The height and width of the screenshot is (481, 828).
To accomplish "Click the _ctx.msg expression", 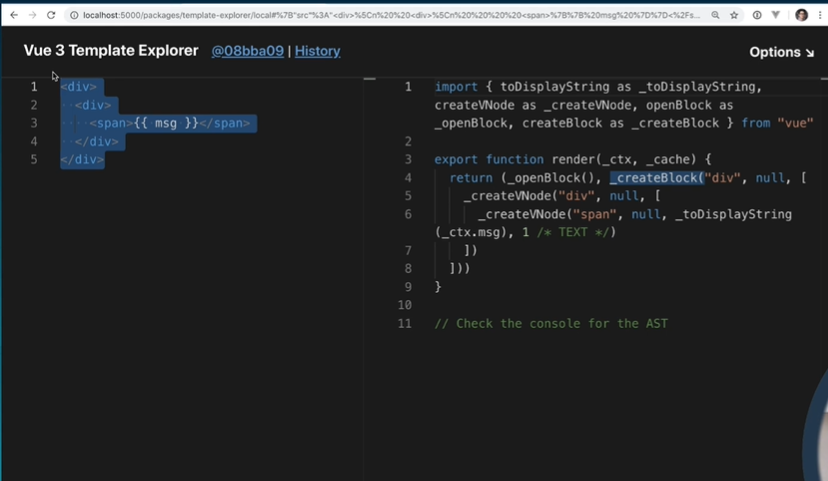I will [x=471, y=232].
